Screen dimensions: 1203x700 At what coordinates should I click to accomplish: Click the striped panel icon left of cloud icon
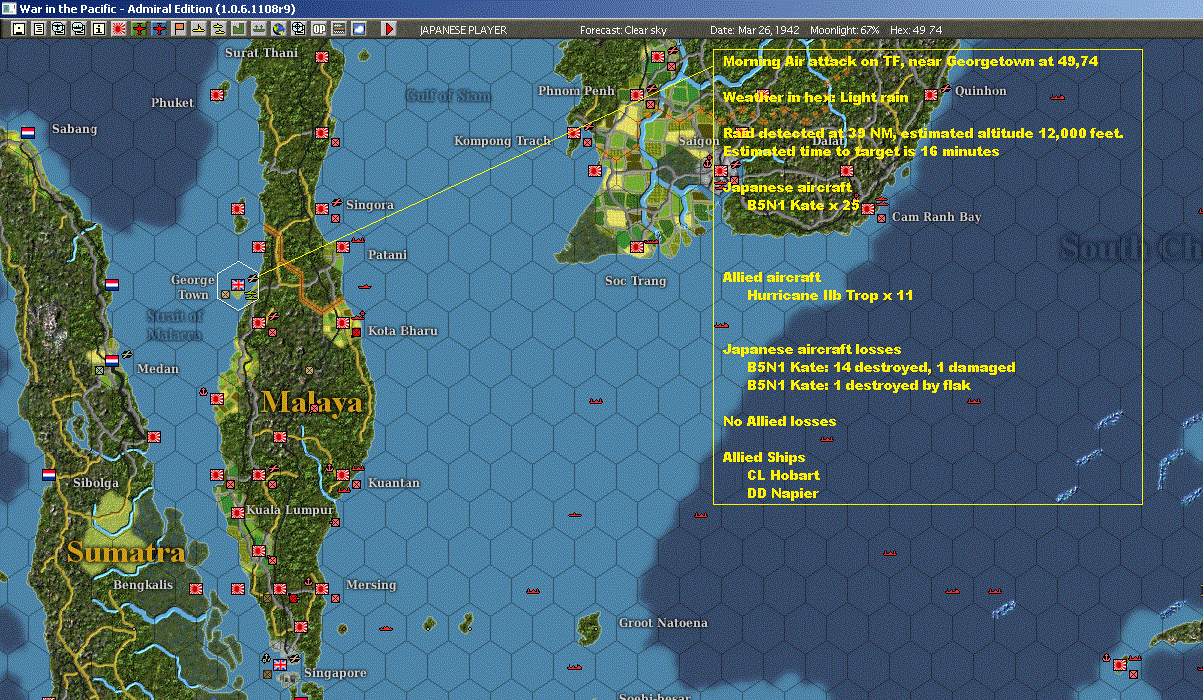(x=339, y=29)
